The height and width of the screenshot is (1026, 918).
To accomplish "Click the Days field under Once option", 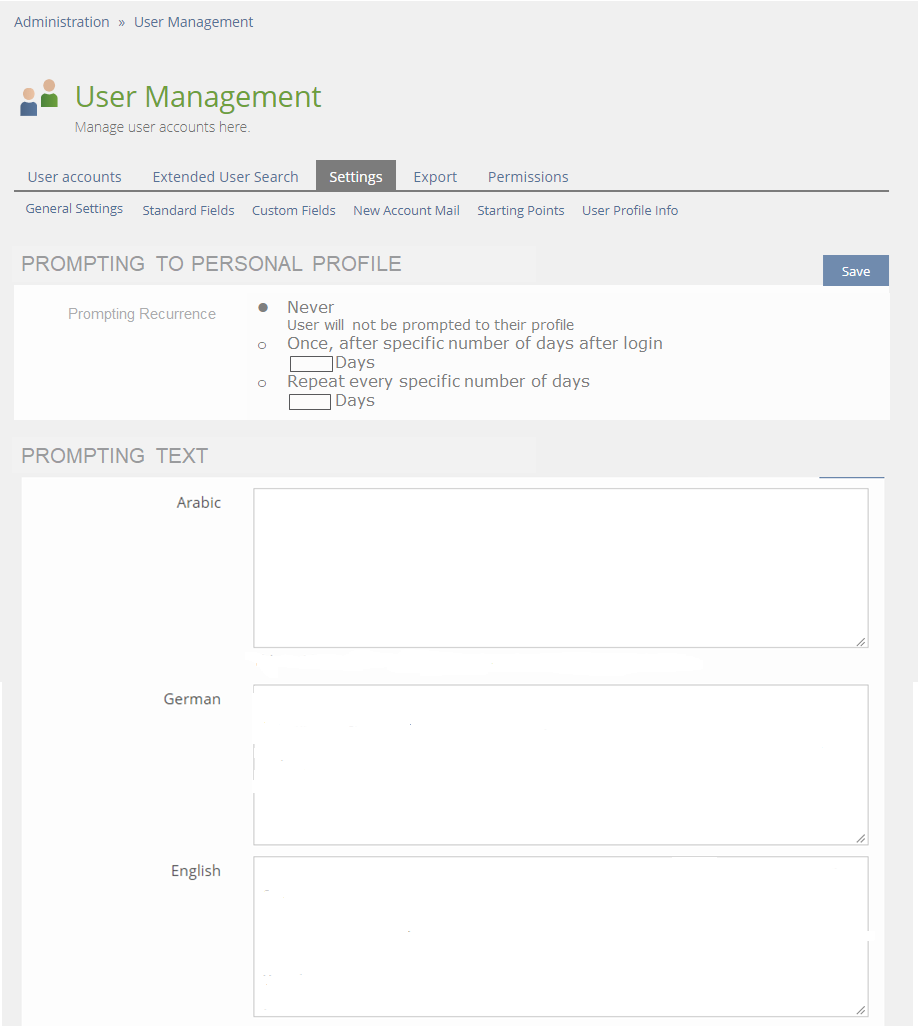I will [x=310, y=364].
